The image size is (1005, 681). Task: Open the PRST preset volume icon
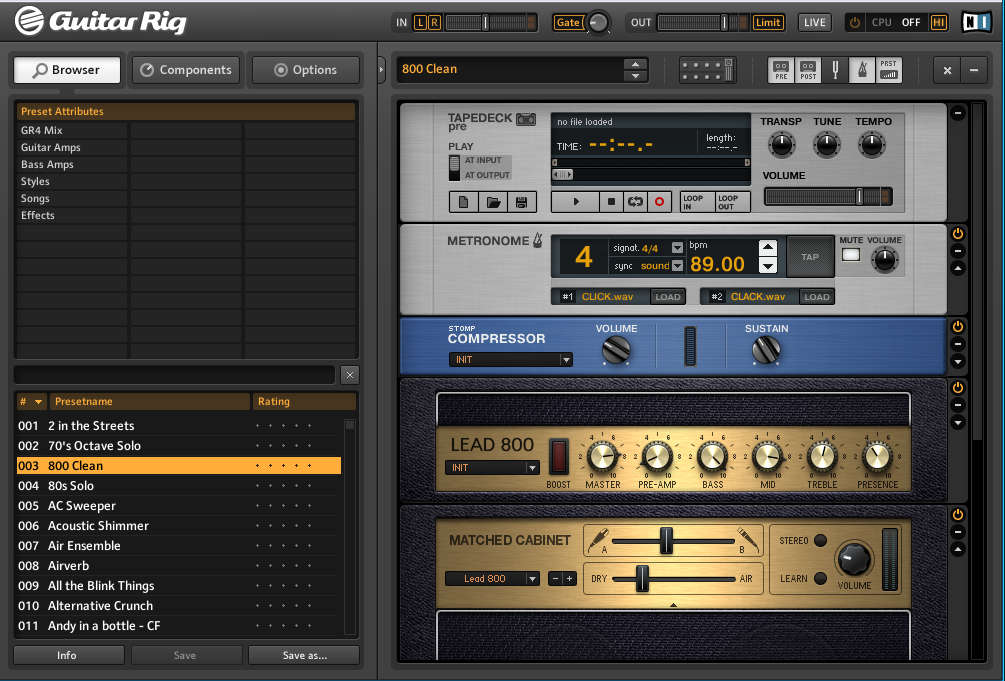click(x=888, y=69)
